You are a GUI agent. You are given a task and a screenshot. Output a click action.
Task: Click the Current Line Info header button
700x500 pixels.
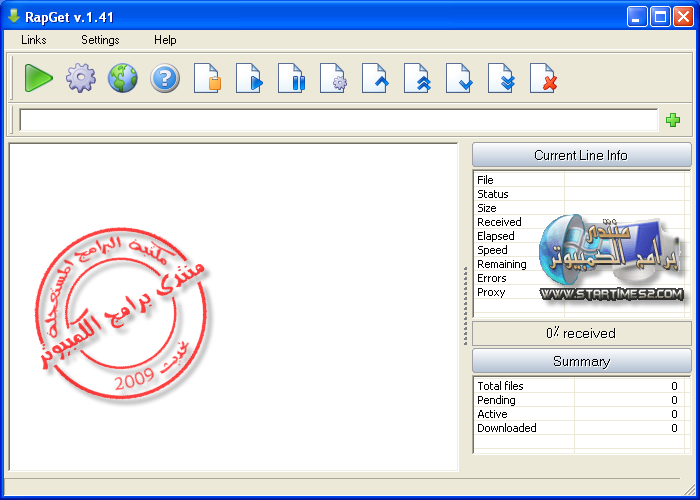click(x=581, y=155)
